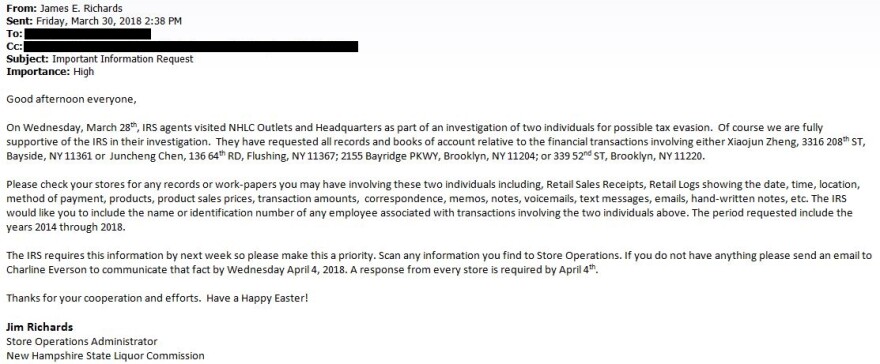This screenshot has height=364, width=880.
Task: Click the bold Jim Richards signature
Action: pyautogui.click(x=39, y=327)
